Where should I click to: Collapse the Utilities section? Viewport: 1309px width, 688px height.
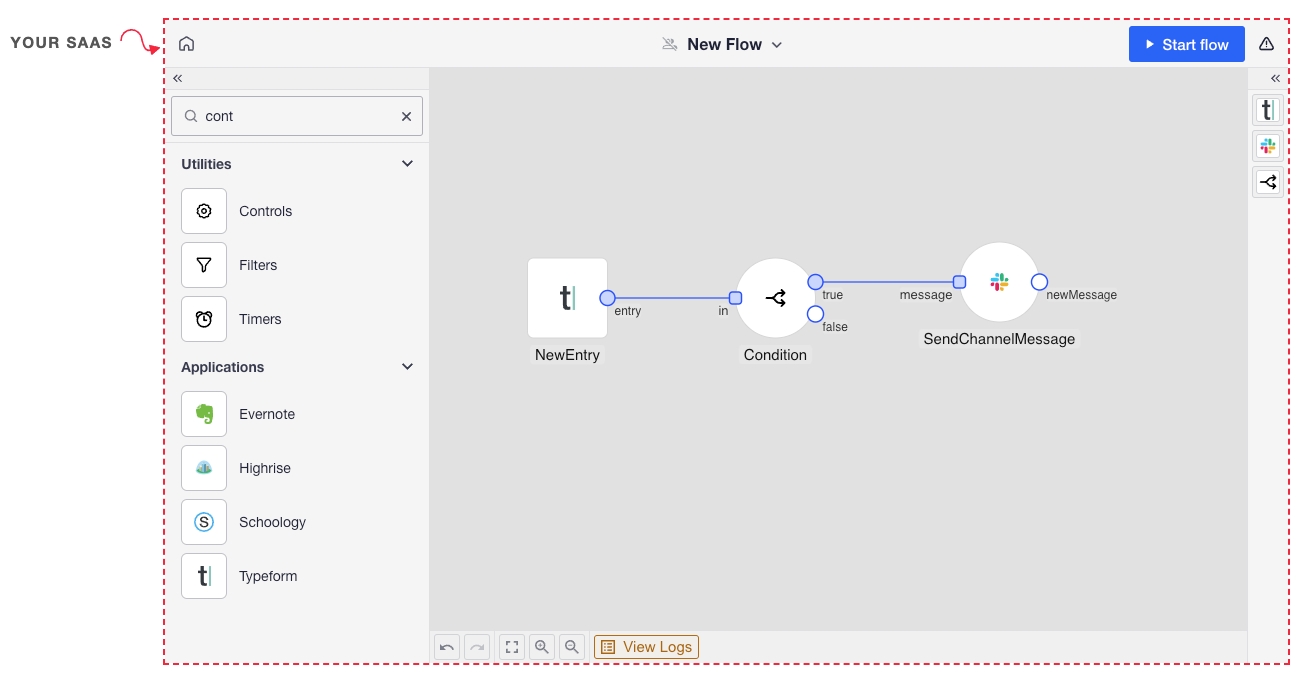pyautogui.click(x=407, y=164)
